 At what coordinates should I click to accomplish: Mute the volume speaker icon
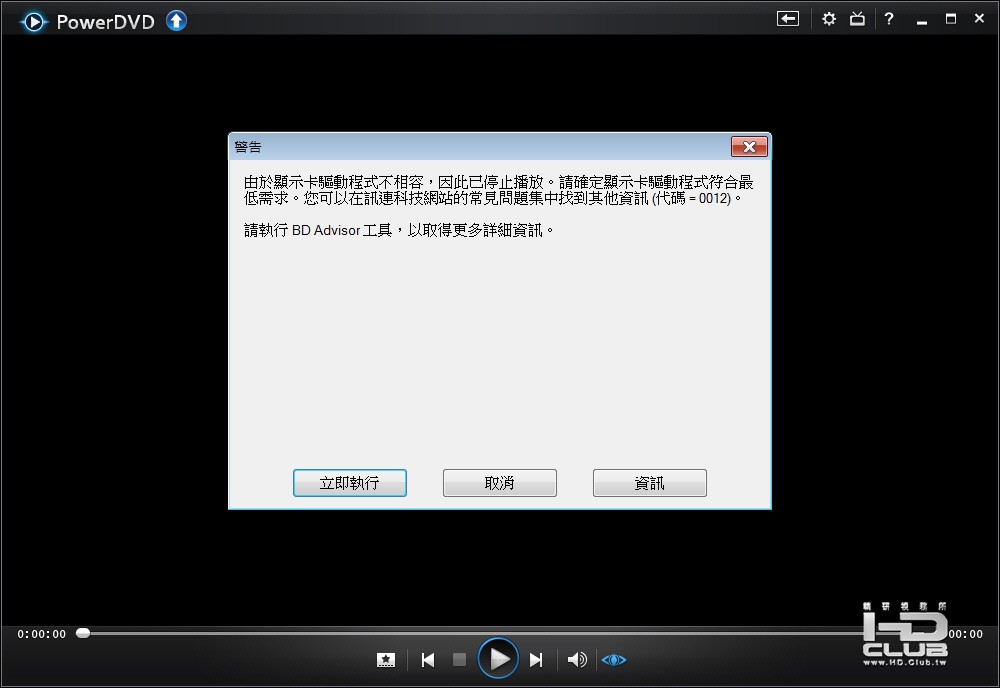[577, 659]
